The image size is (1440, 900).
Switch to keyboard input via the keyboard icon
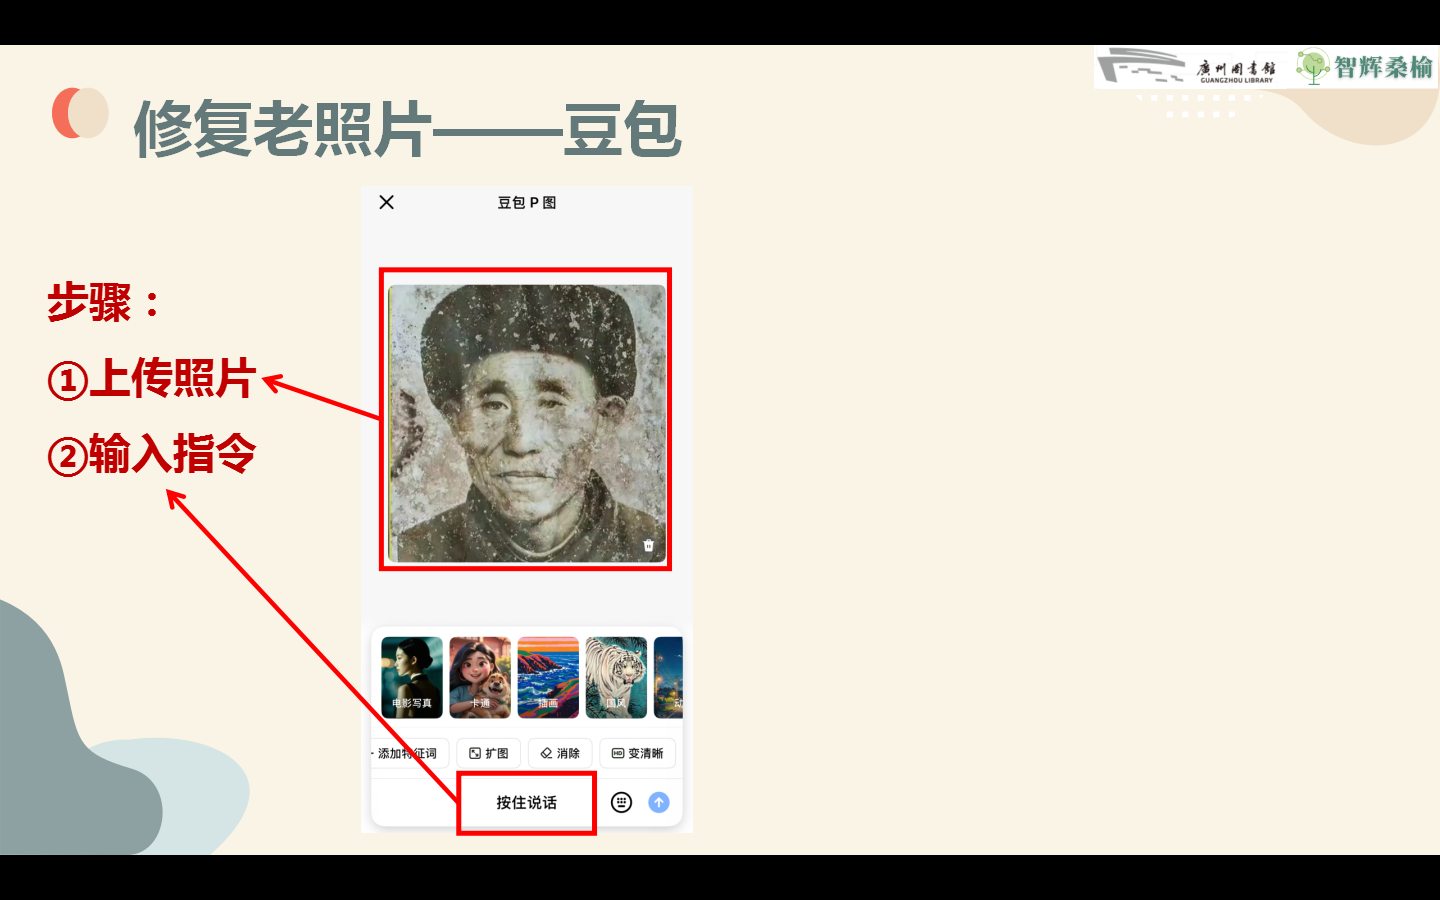tap(621, 802)
